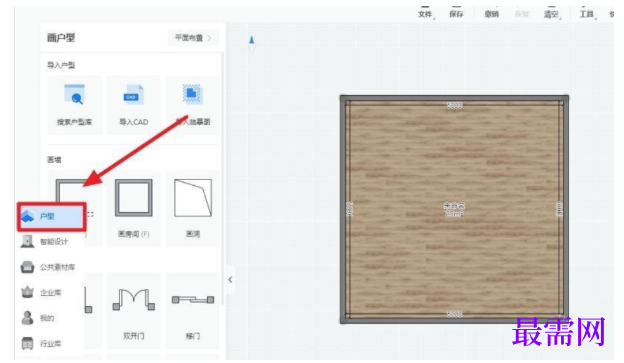The height and width of the screenshot is (363, 624).
Task: Collapse the left panel with arrow handle
Action: coord(230,279)
